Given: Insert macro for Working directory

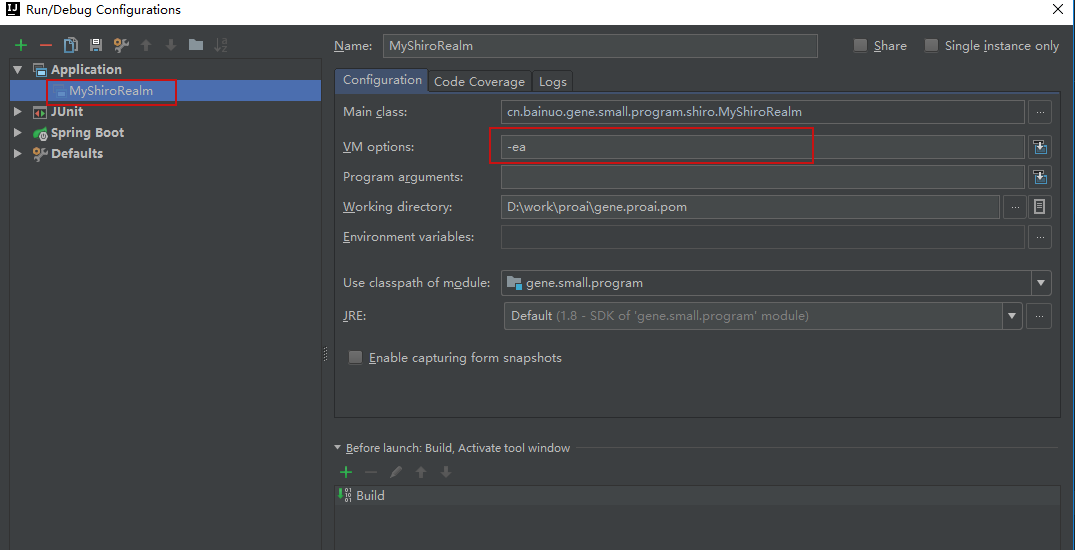Looking at the screenshot, I should pyautogui.click(x=1040, y=207).
